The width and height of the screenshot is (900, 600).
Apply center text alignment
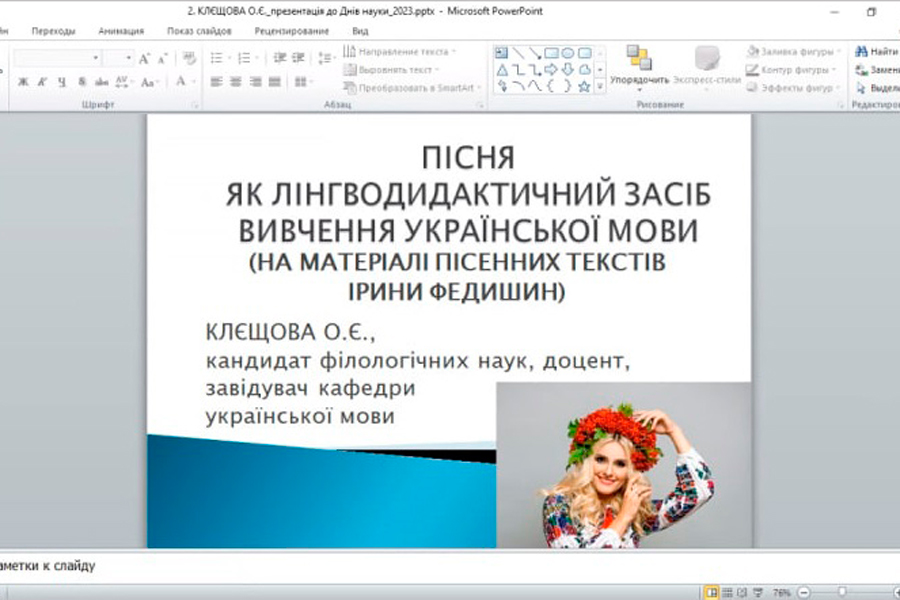point(236,82)
